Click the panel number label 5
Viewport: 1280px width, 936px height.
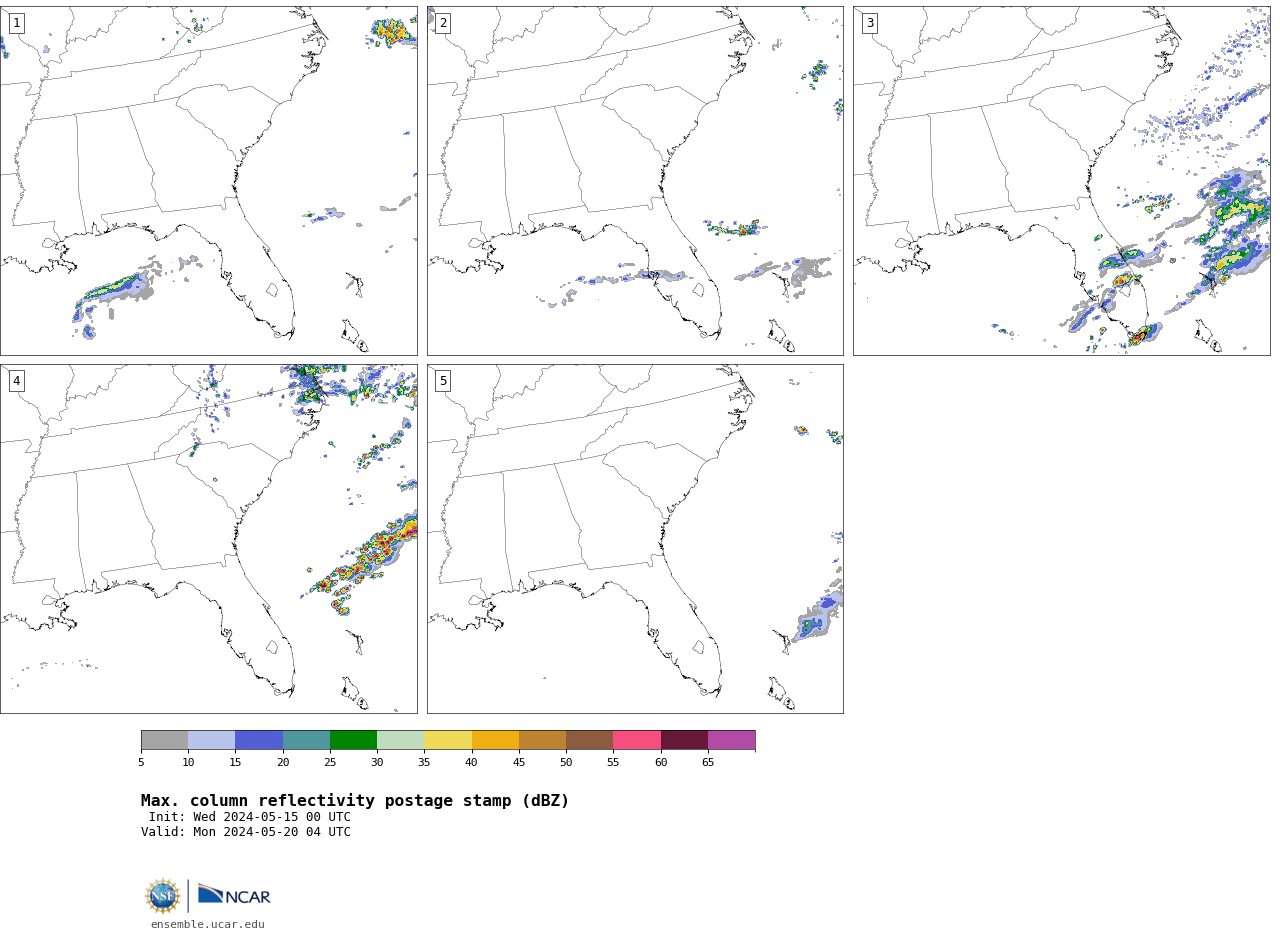443,381
